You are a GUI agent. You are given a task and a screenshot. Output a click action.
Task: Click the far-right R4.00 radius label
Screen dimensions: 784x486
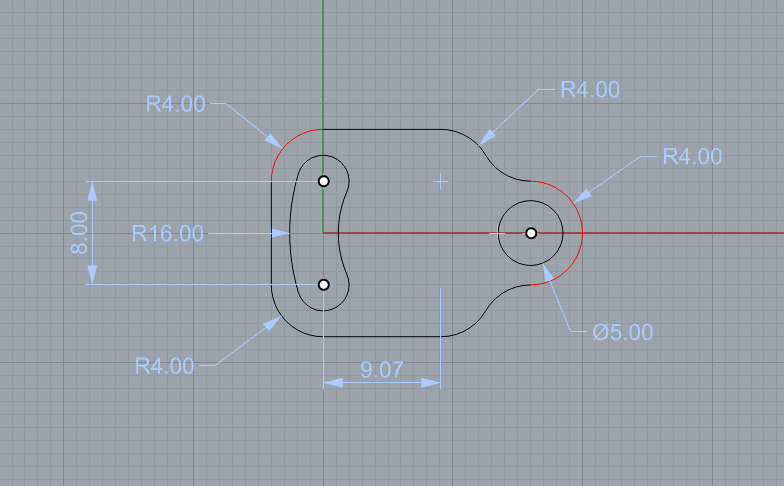coord(691,157)
